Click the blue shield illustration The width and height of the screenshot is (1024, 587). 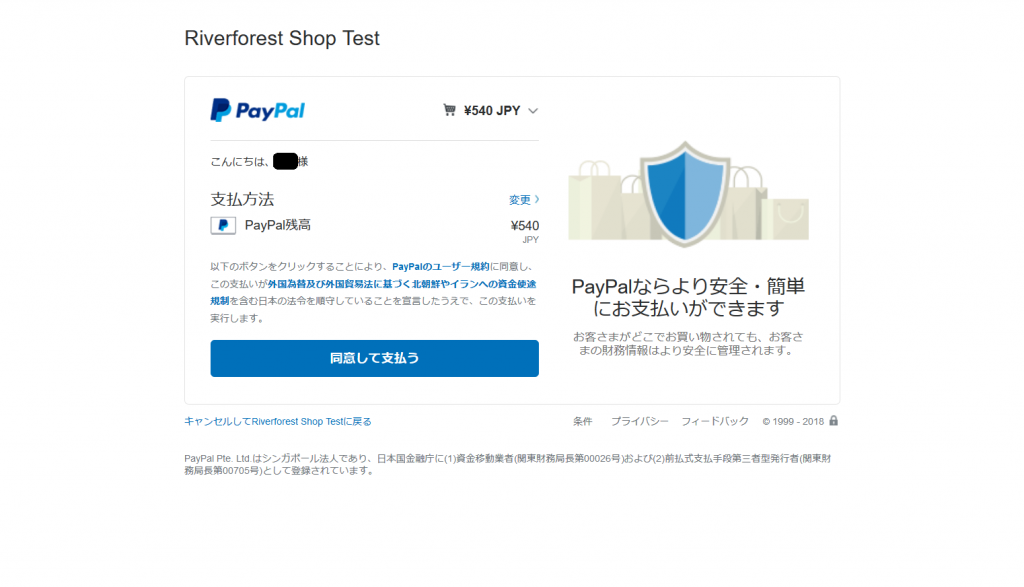[x=685, y=197]
